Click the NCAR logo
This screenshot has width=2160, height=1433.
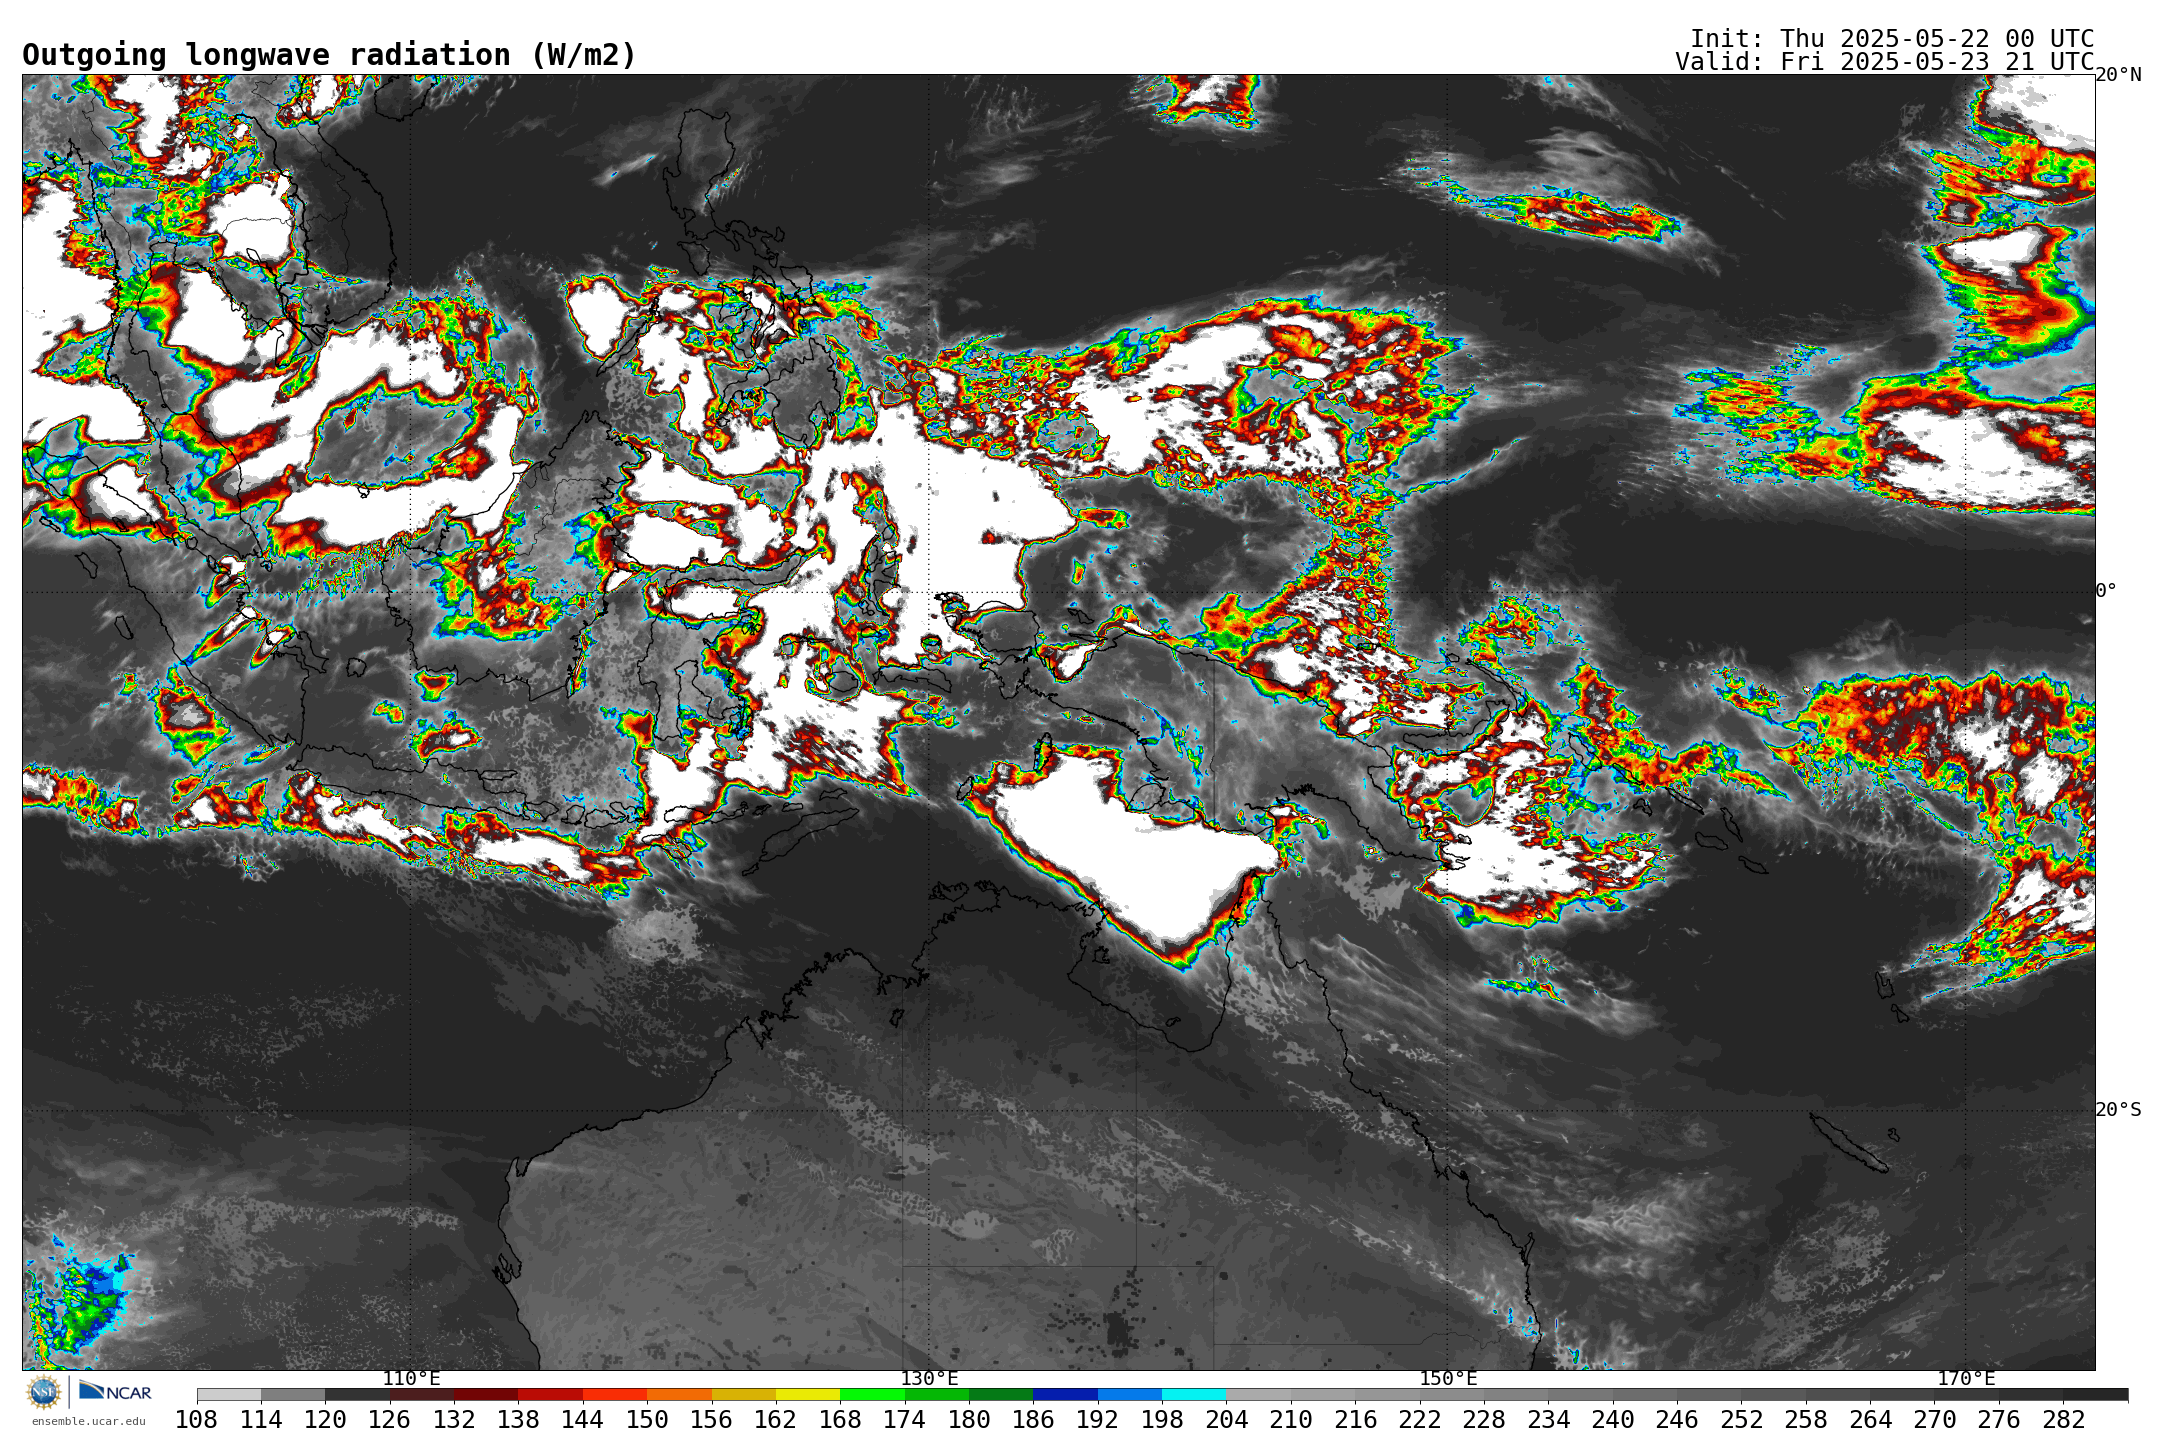[115, 1391]
